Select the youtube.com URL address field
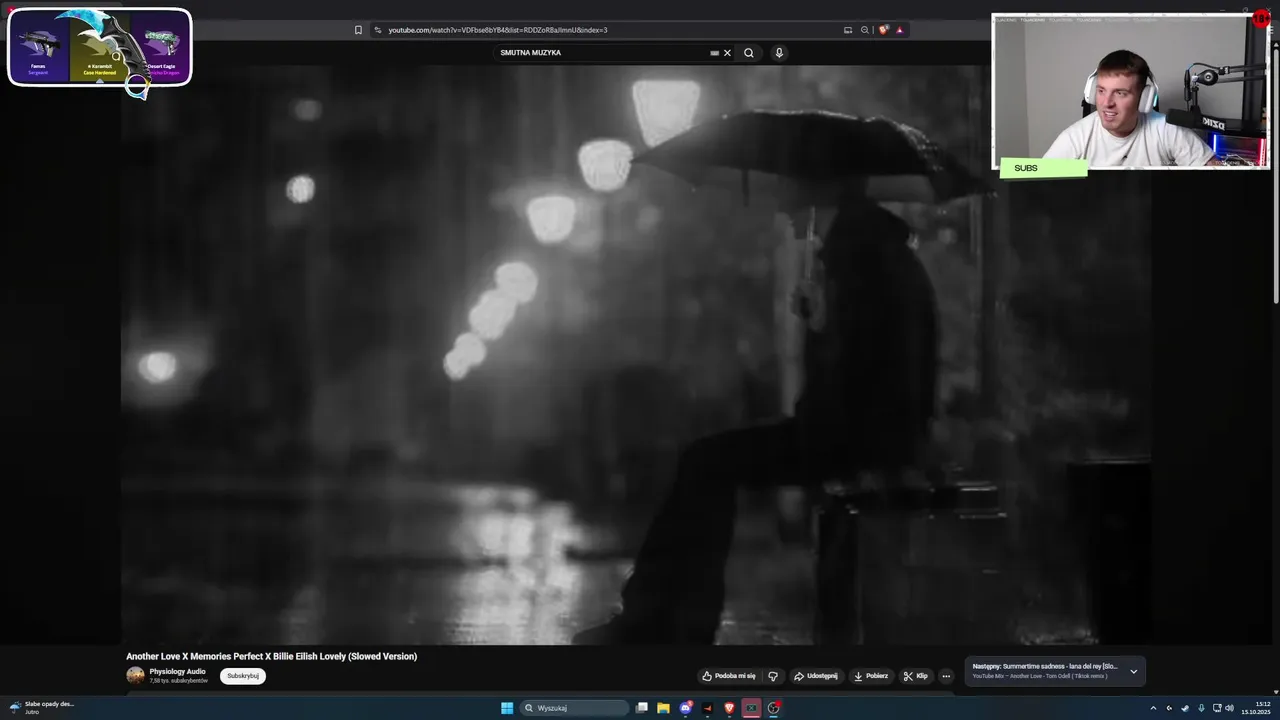 498,30
